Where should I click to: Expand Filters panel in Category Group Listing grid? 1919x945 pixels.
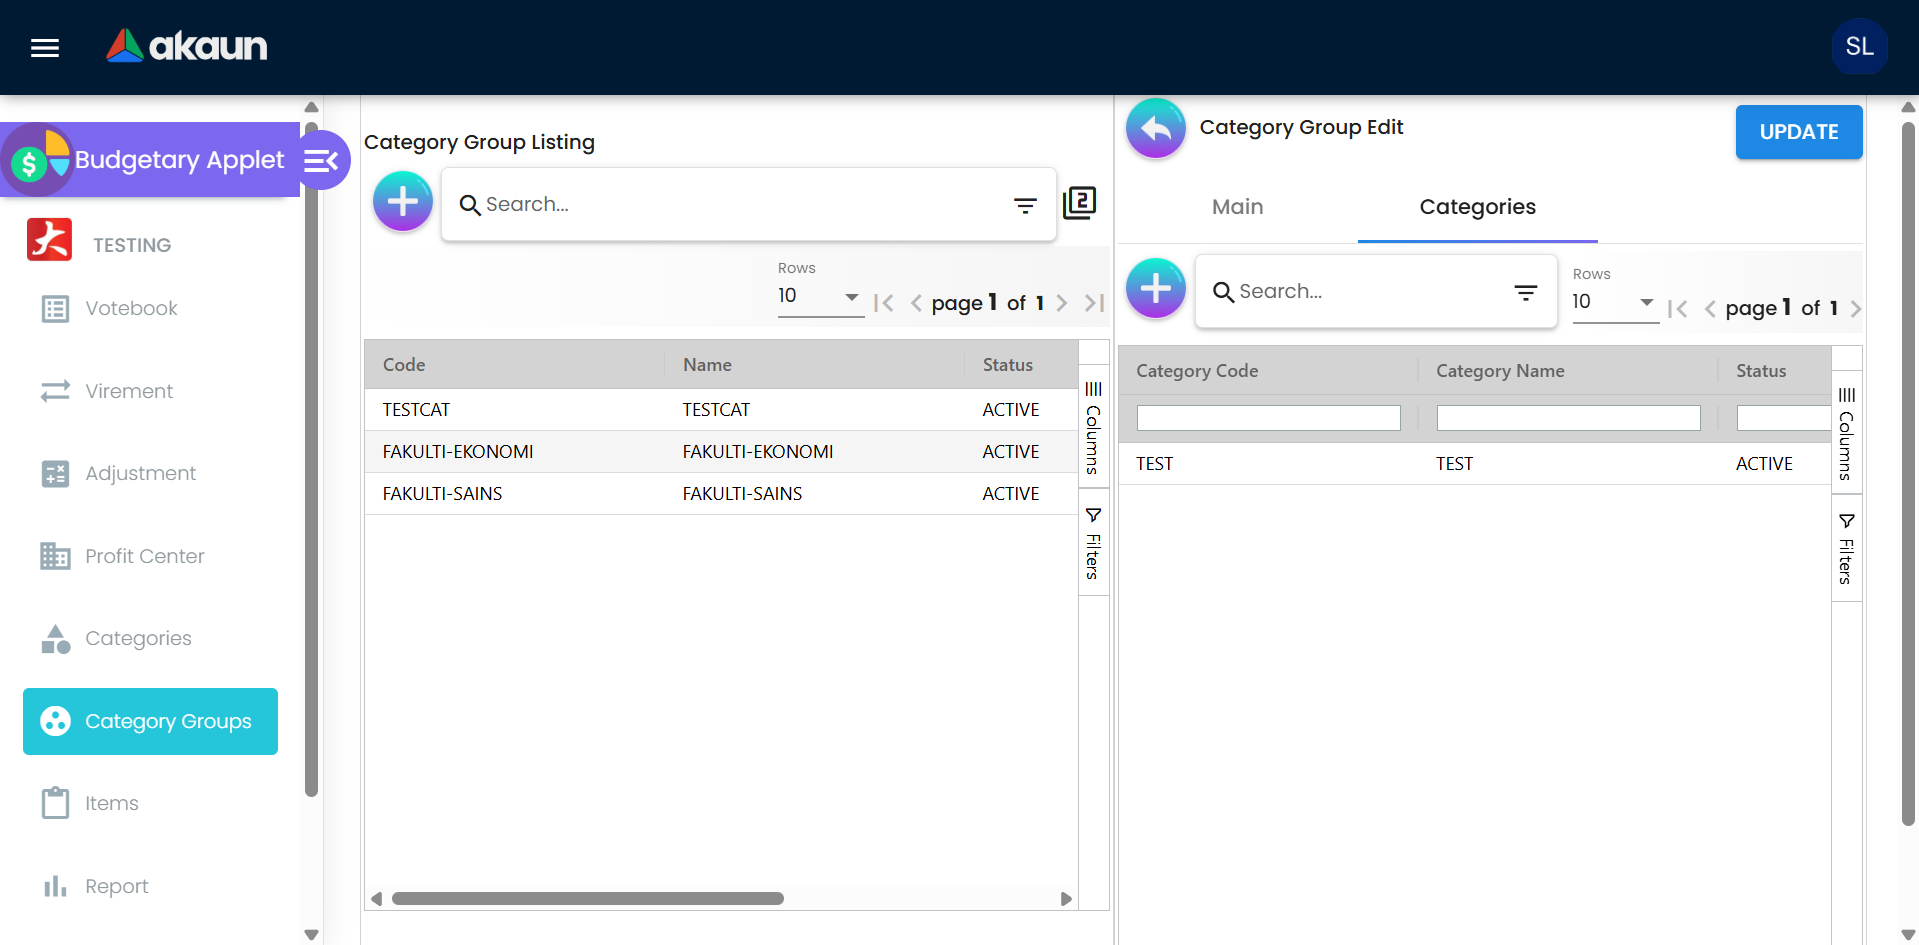tap(1093, 543)
